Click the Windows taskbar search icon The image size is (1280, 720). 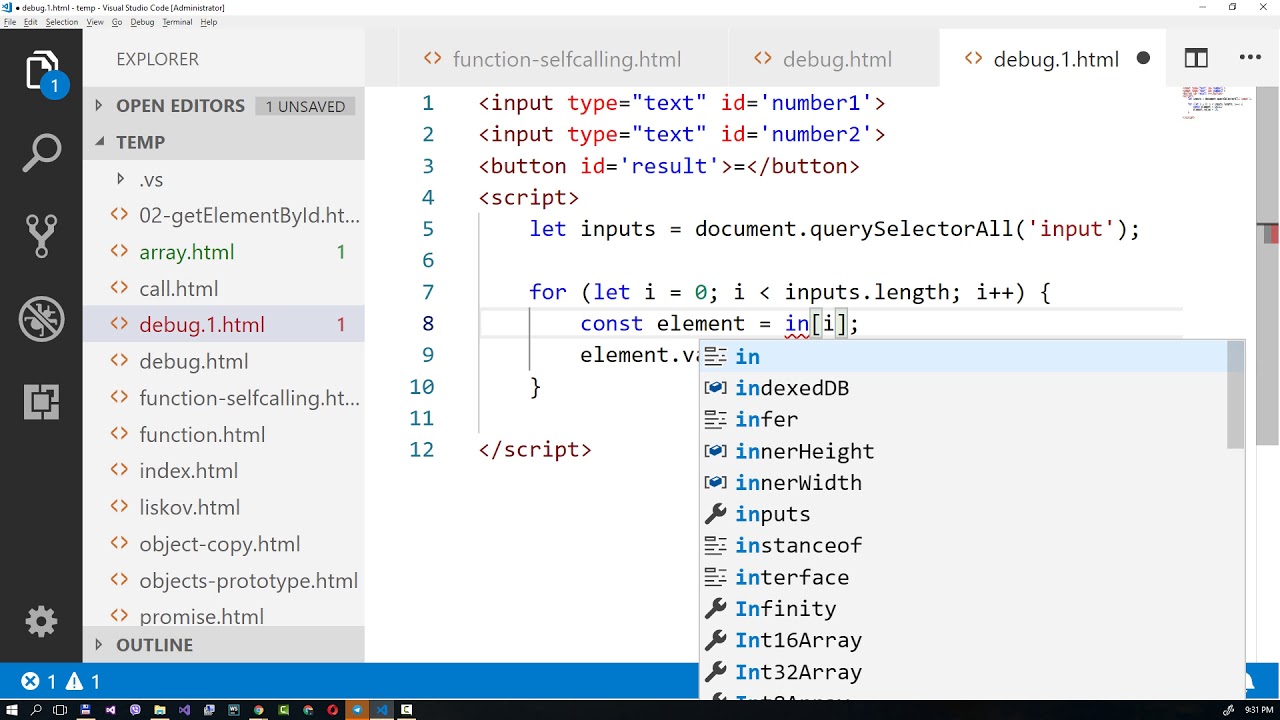[x=36, y=710]
